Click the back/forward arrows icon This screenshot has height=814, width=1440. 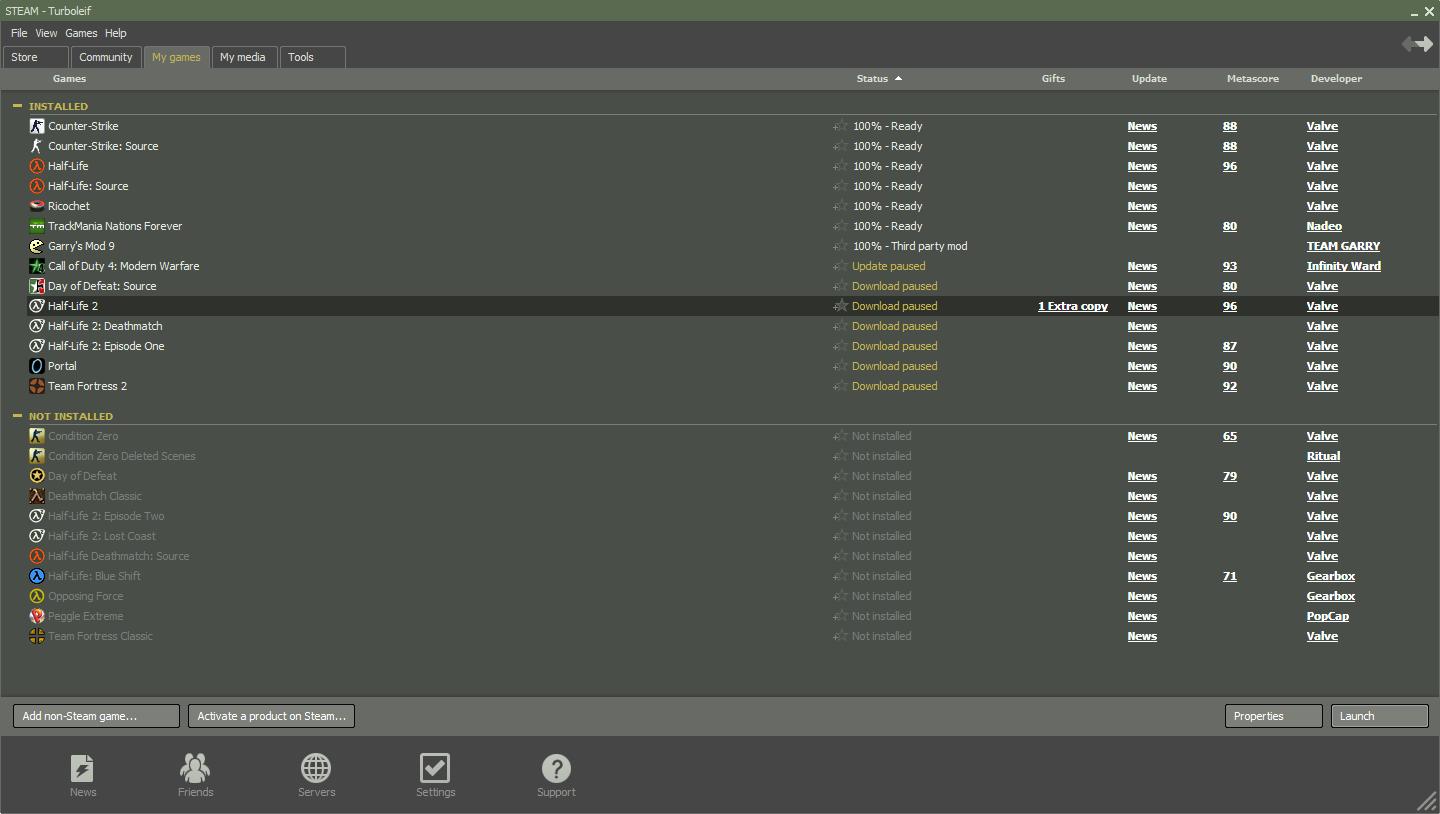(1417, 44)
